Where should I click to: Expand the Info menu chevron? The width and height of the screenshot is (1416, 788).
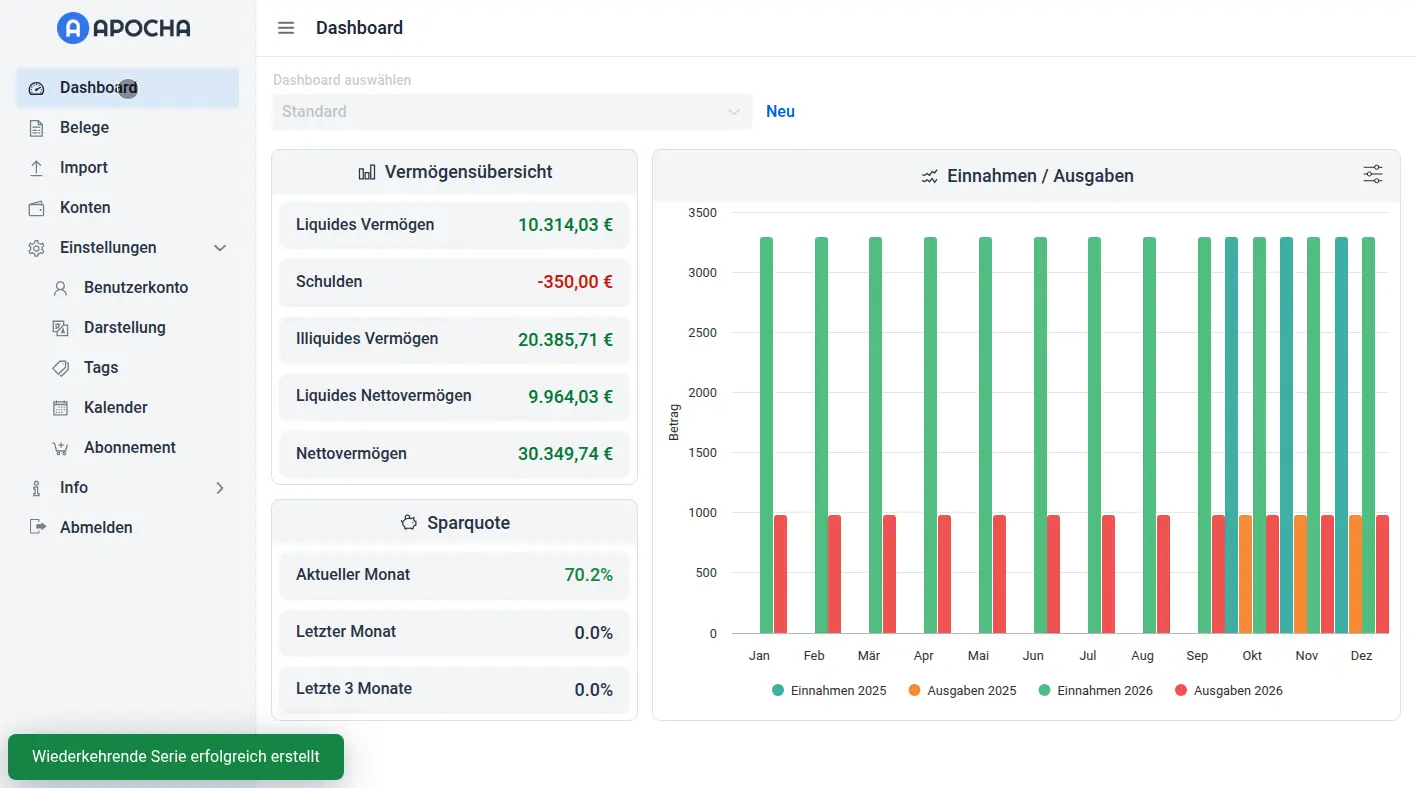coord(221,488)
